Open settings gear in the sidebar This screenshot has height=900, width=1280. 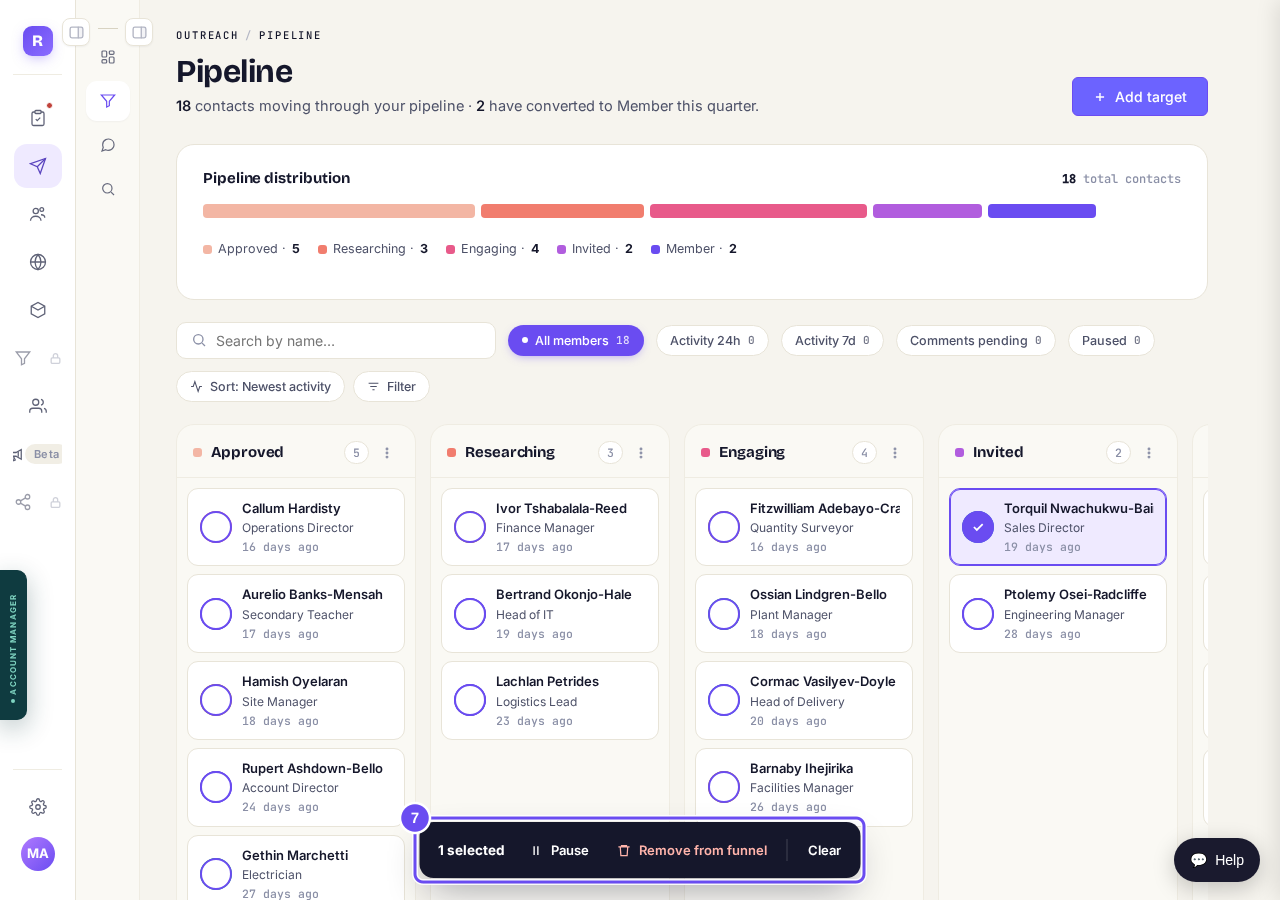point(38,806)
